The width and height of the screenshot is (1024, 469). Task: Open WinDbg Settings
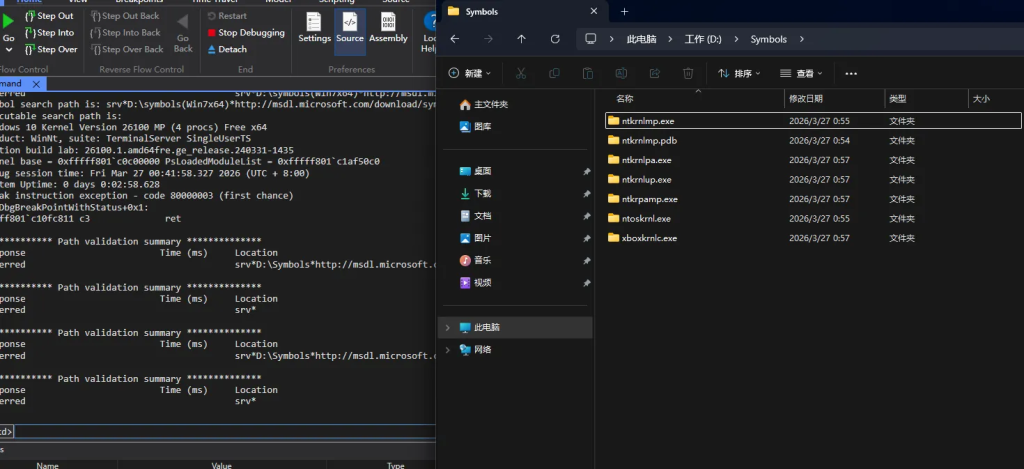314,29
